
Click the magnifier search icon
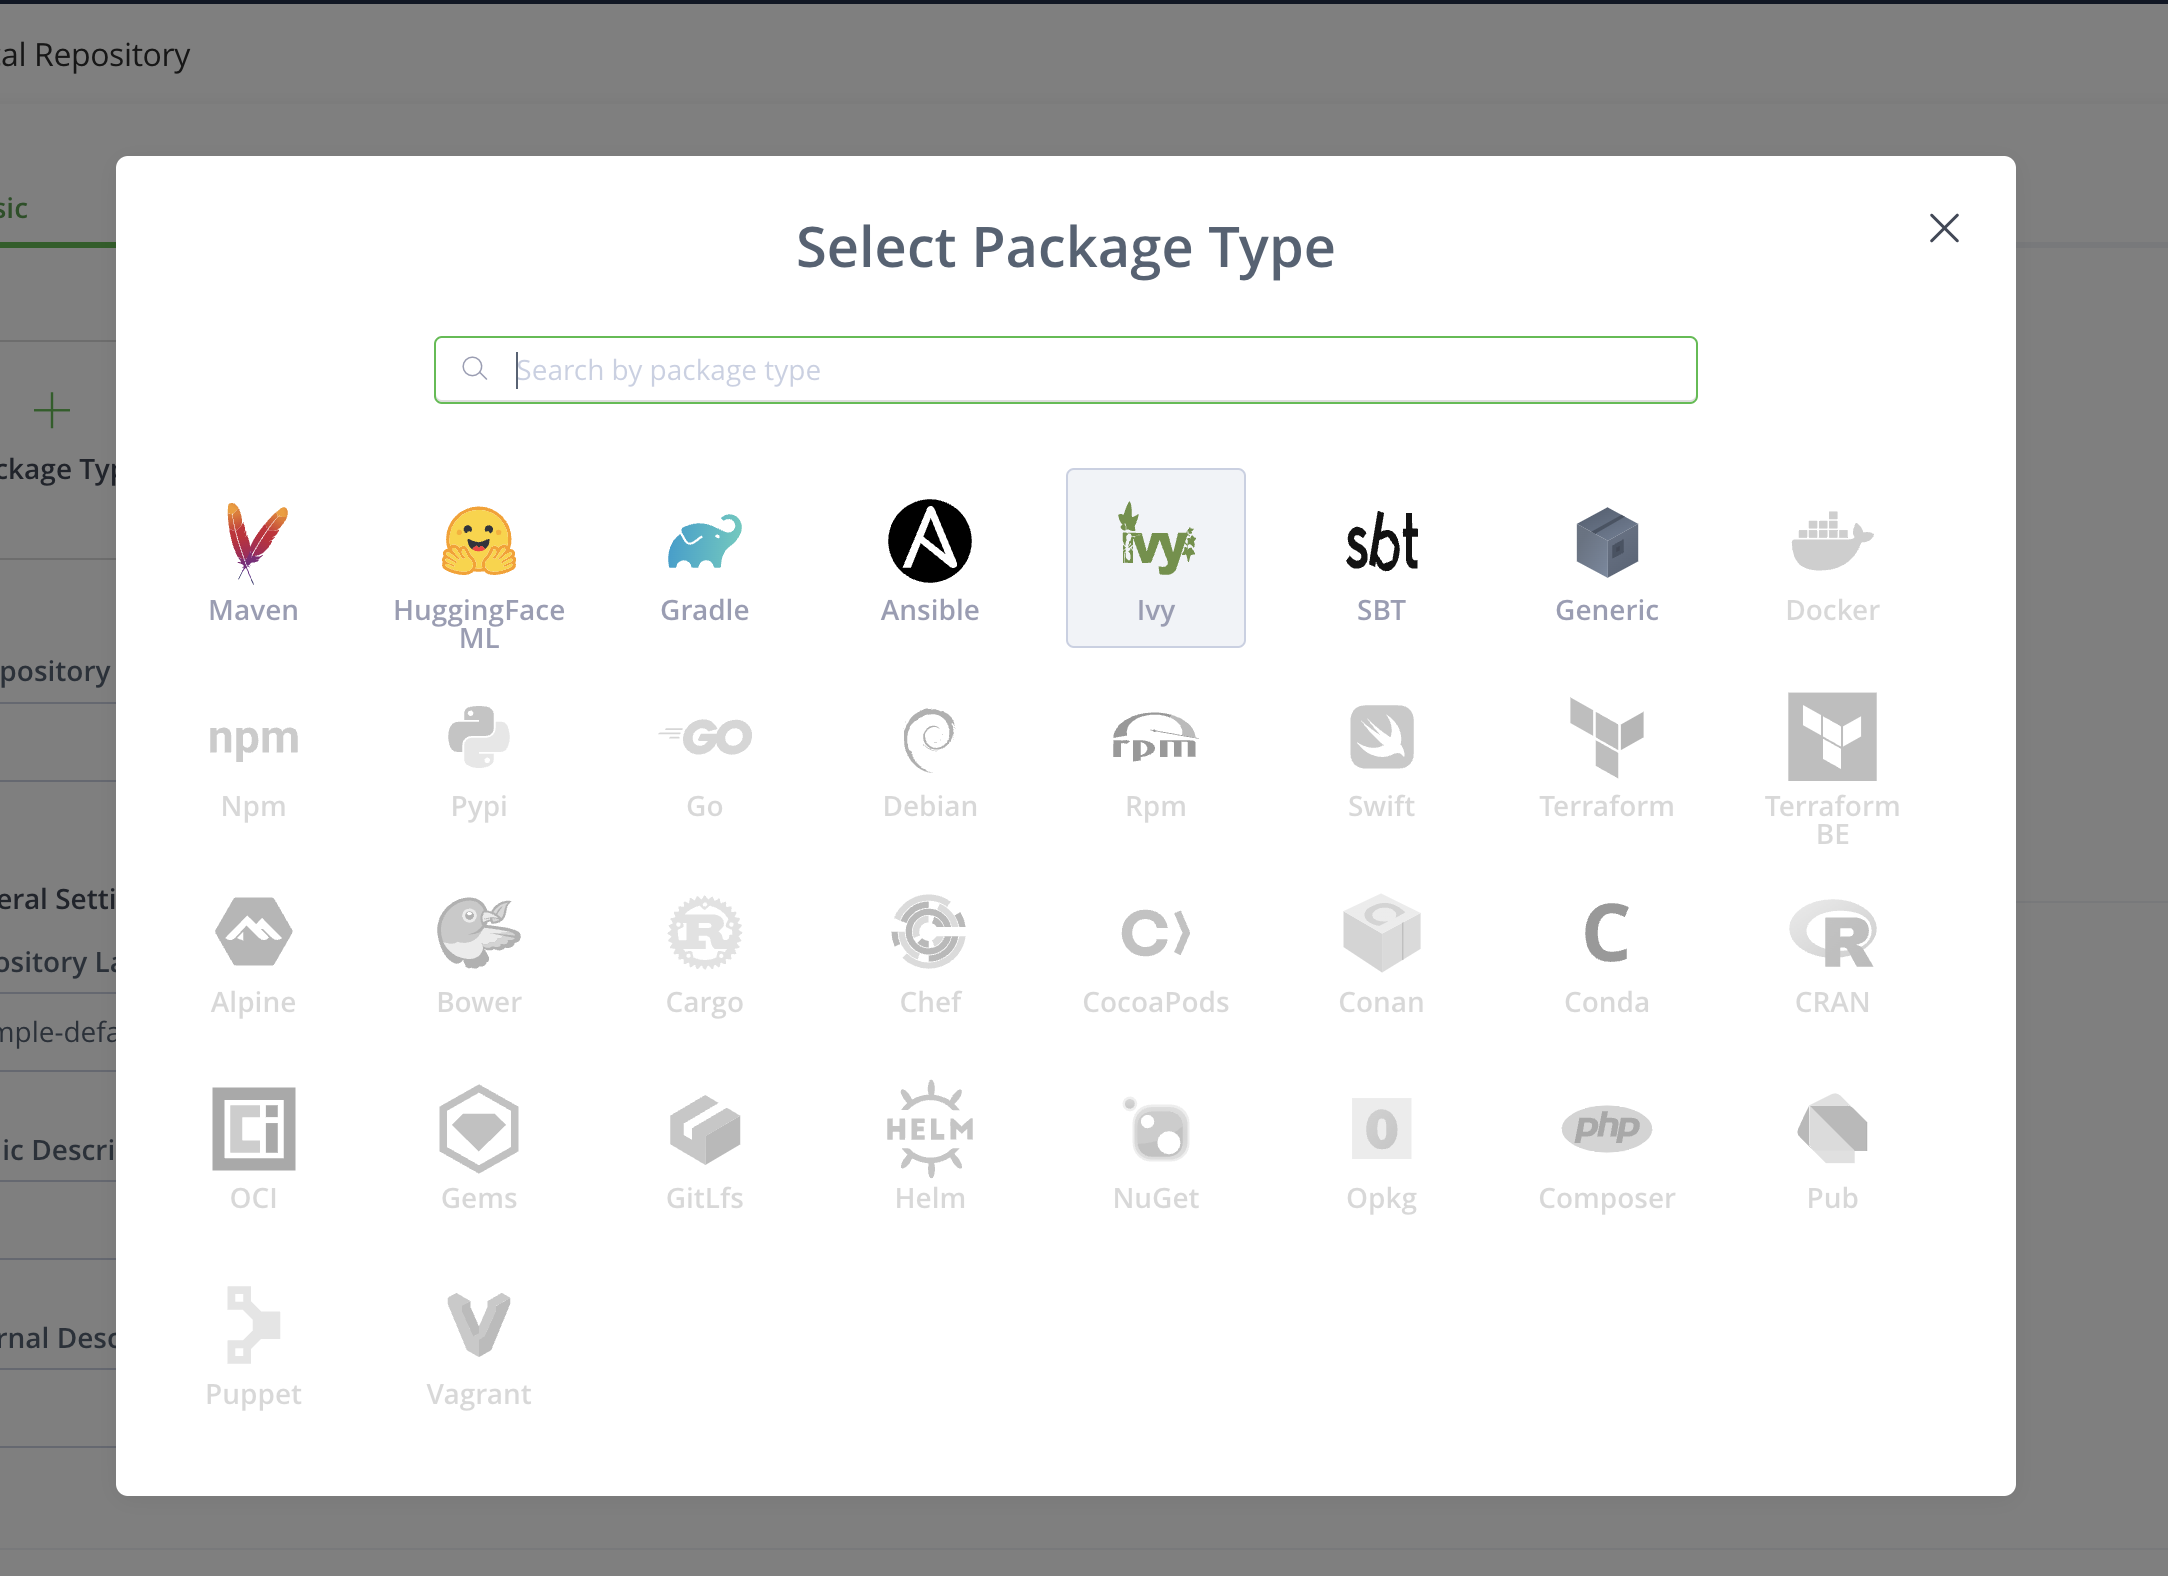475,369
